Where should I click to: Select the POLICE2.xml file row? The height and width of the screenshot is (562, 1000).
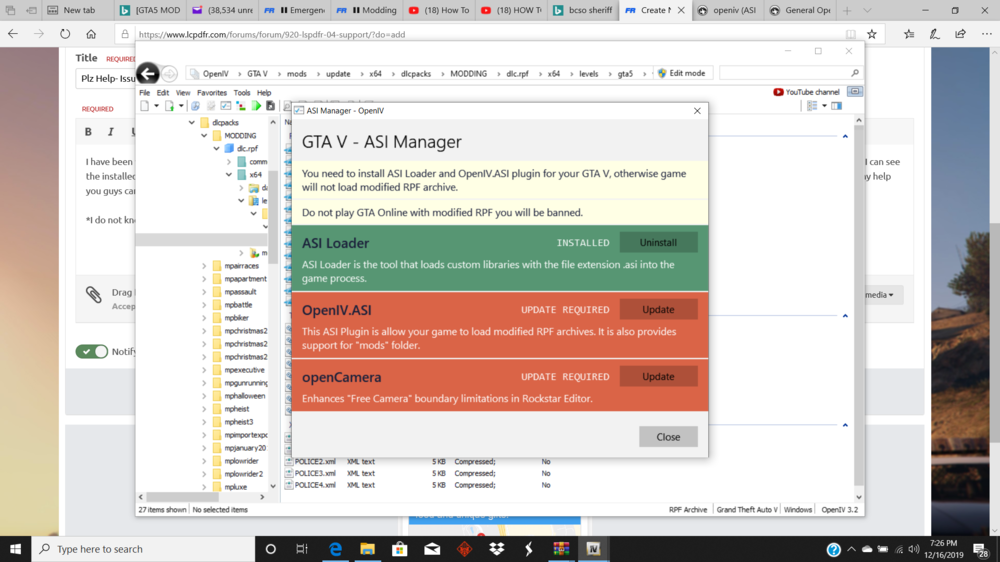(420, 461)
